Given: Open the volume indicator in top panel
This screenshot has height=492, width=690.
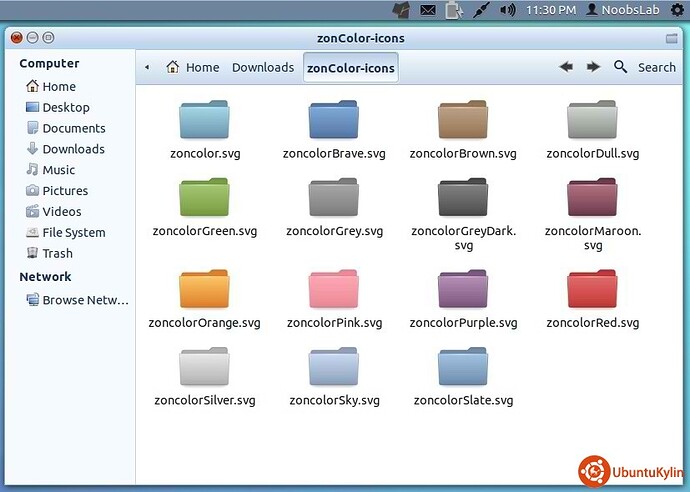Looking at the screenshot, I should 507,10.
